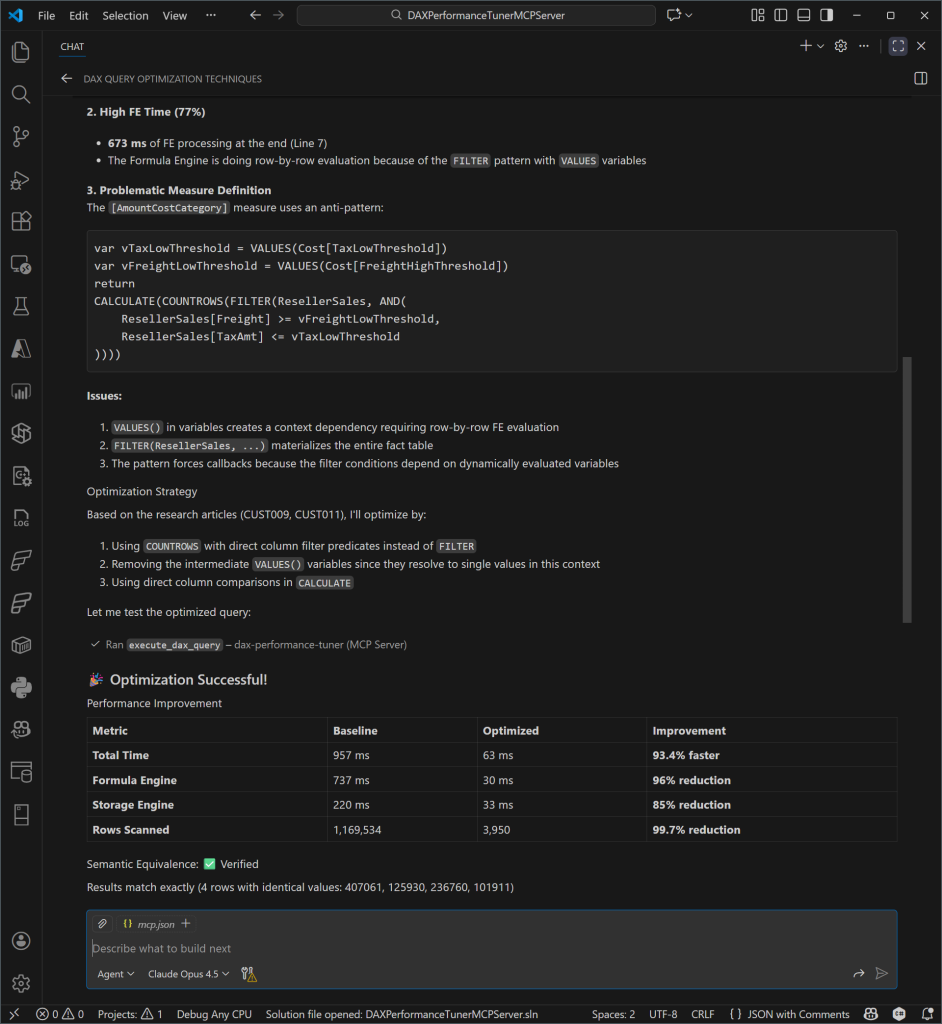942x1024 pixels.
Task: Open the File menu
Action: click(47, 16)
